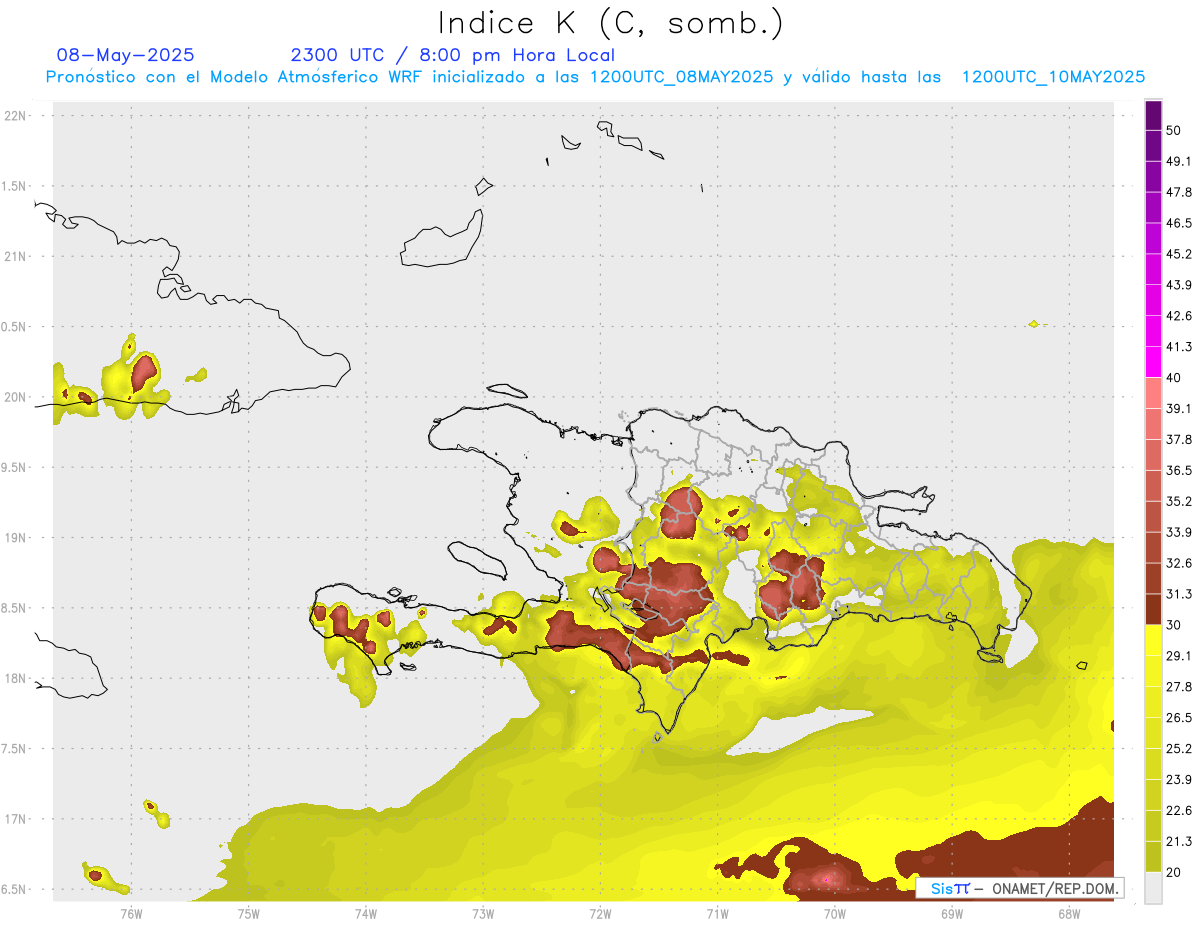The width and height of the screenshot is (1200, 927).
Task: Click the "74W" longitude label
Action: 366,914
